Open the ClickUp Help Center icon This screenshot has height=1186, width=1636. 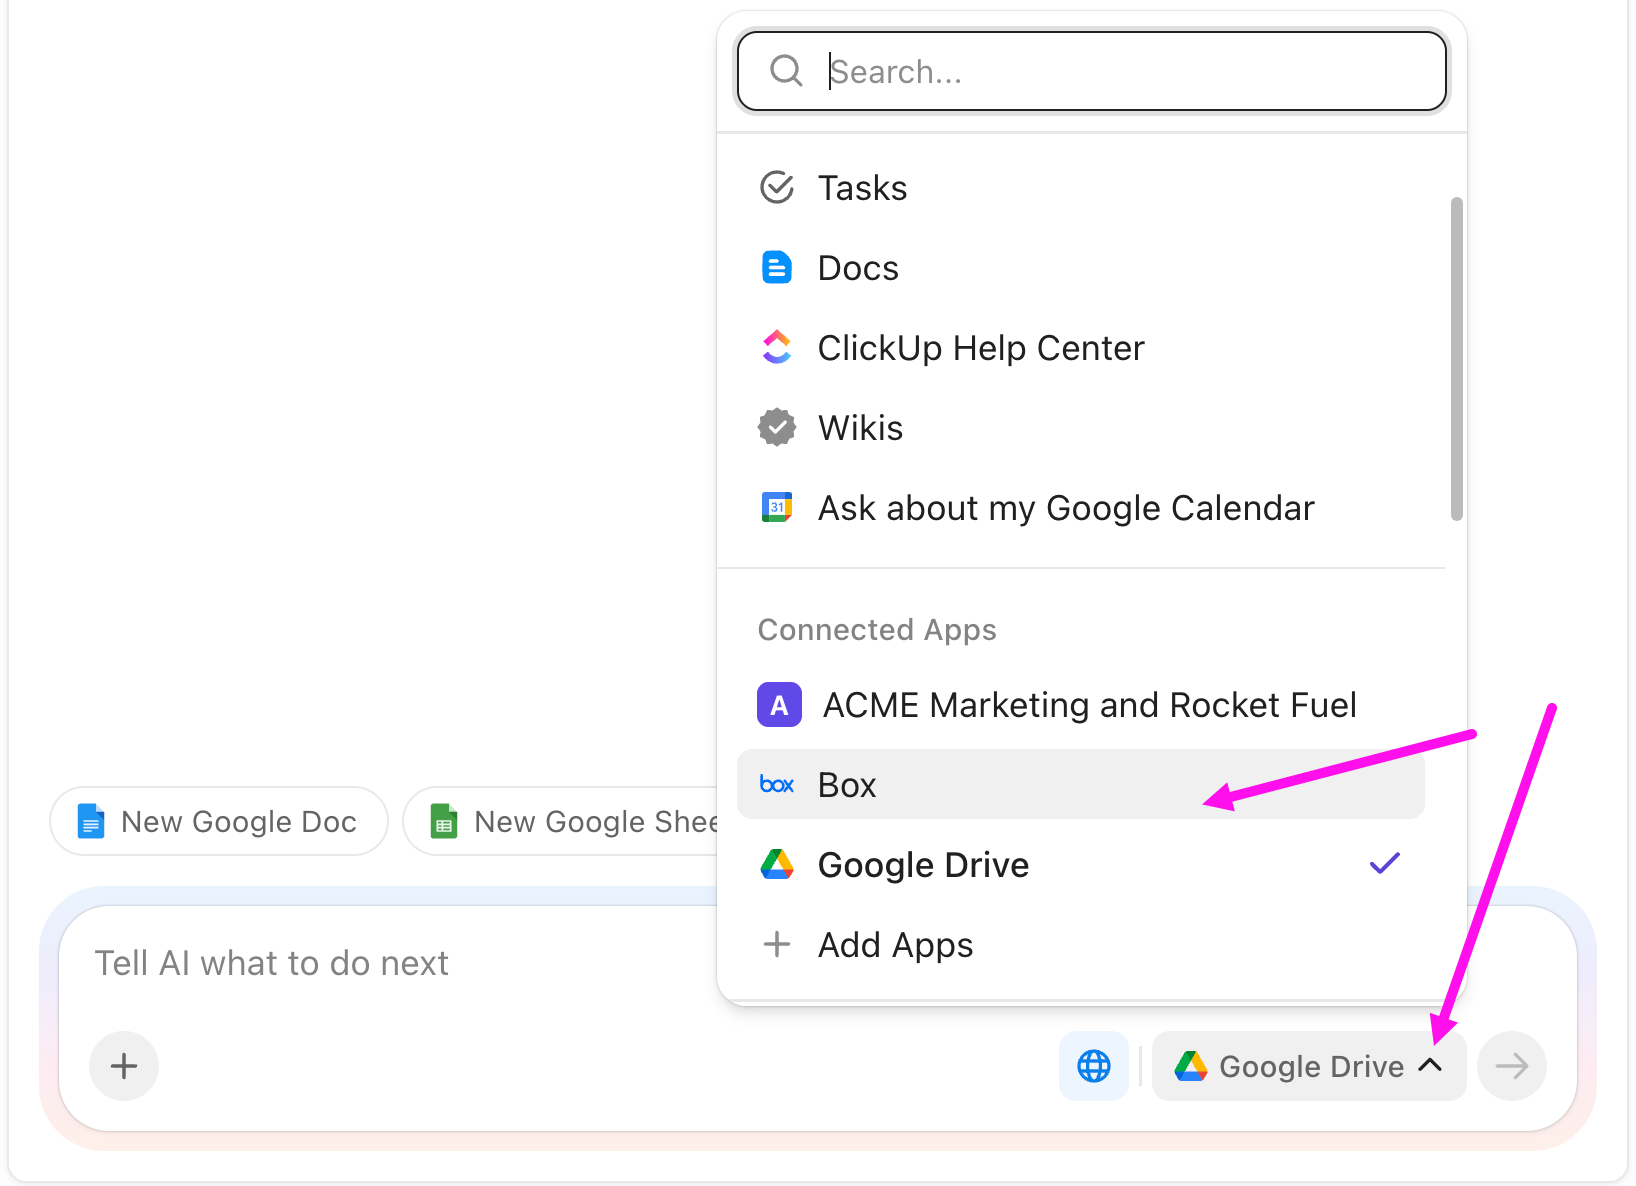point(777,347)
